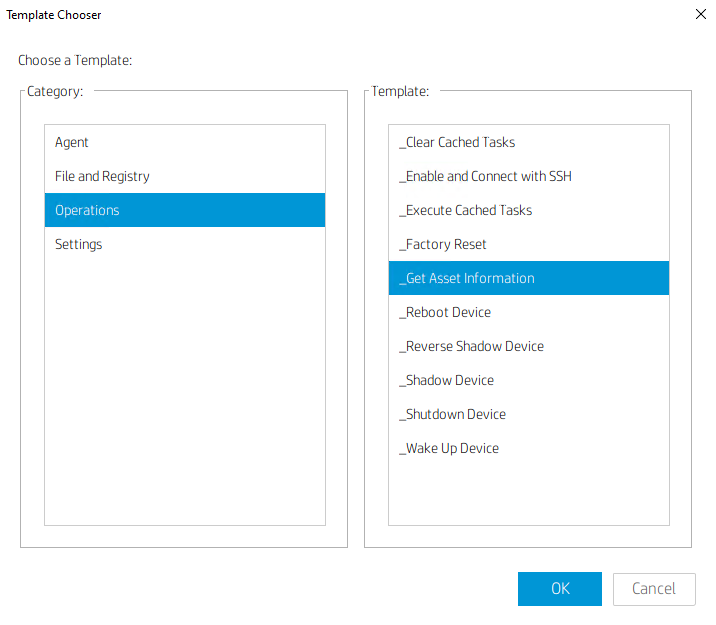Select _Get Asset Information template

click(x=529, y=278)
